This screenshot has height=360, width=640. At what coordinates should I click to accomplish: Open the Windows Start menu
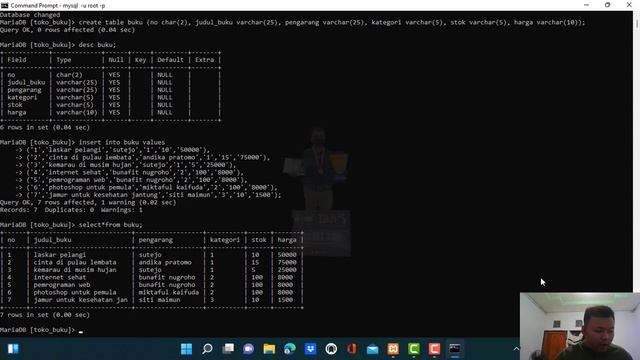point(187,349)
